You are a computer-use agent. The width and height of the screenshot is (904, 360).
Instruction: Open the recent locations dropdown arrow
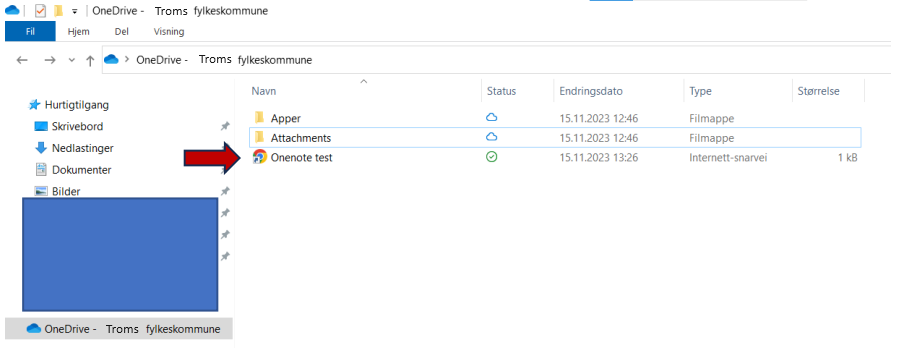point(71,60)
